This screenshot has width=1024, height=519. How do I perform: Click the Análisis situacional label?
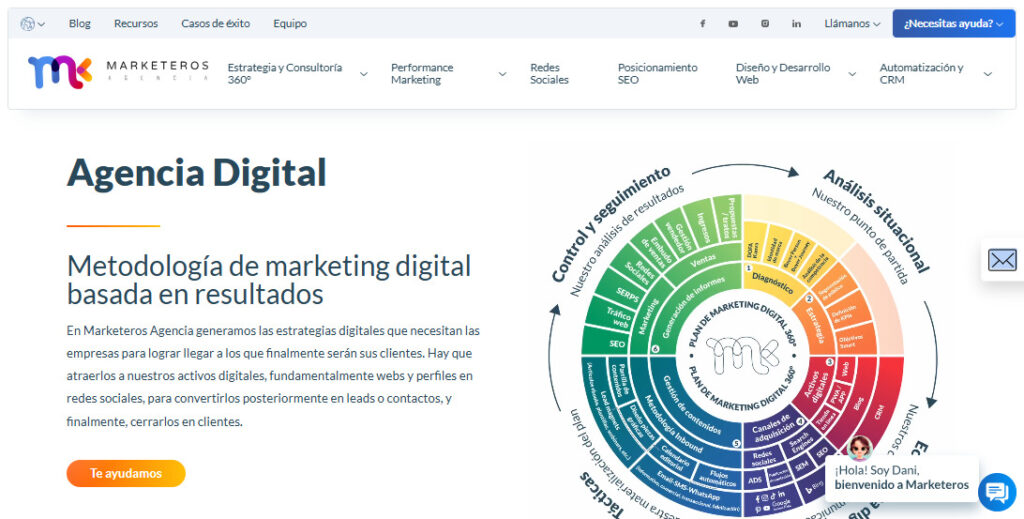[875, 220]
